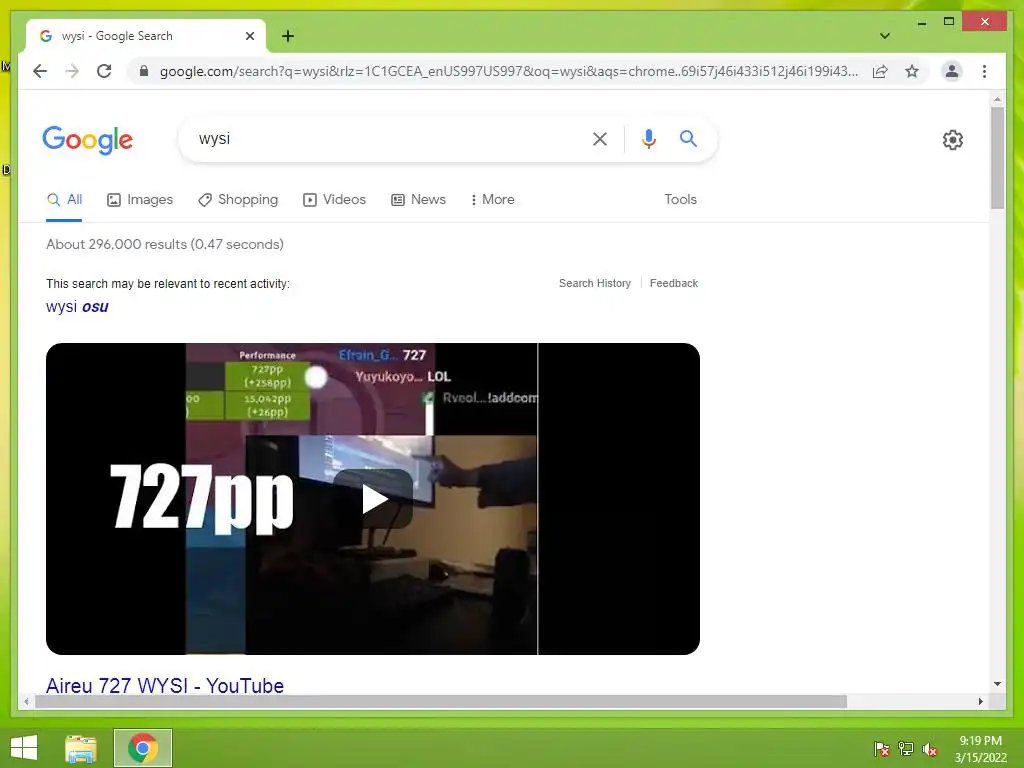The image size is (1024, 768).
Task: Go back to the previous page
Action: click(40, 71)
